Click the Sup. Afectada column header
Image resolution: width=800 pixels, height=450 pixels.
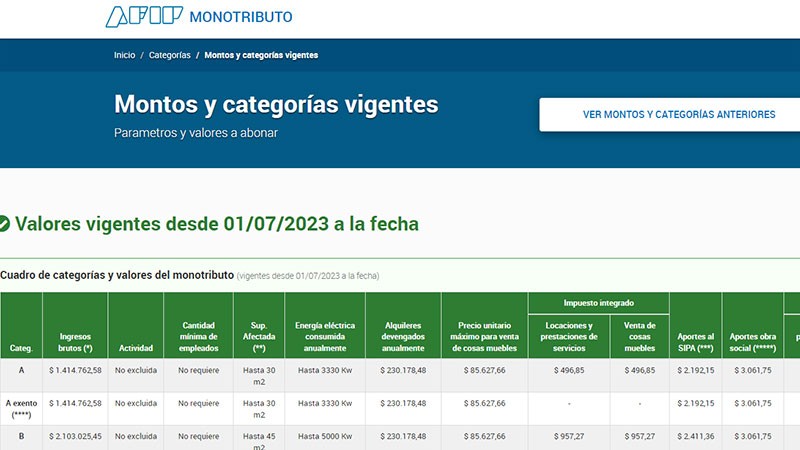[x=259, y=337]
